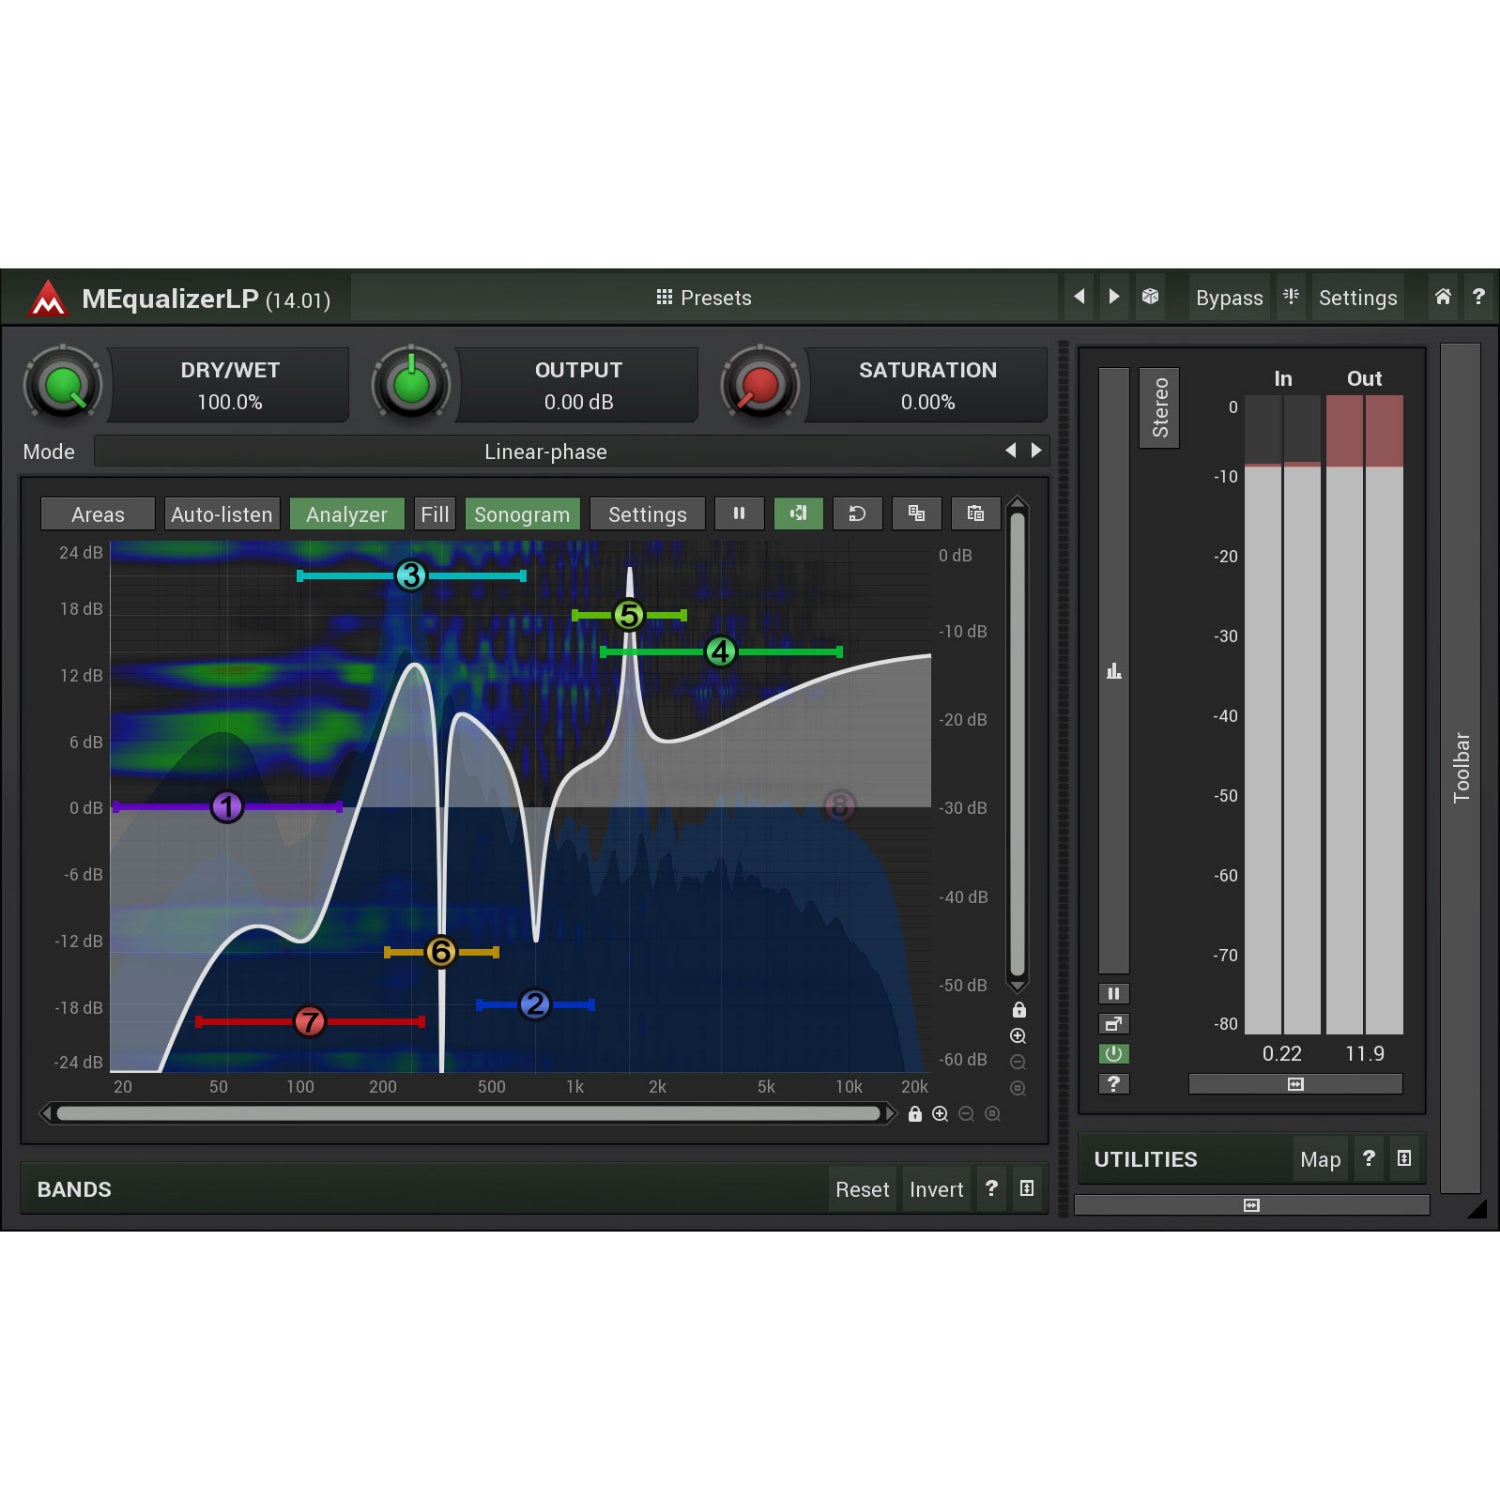Lock the horizontal frequency zoom
This screenshot has width=1500, height=1500.
(x=915, y=1114)
